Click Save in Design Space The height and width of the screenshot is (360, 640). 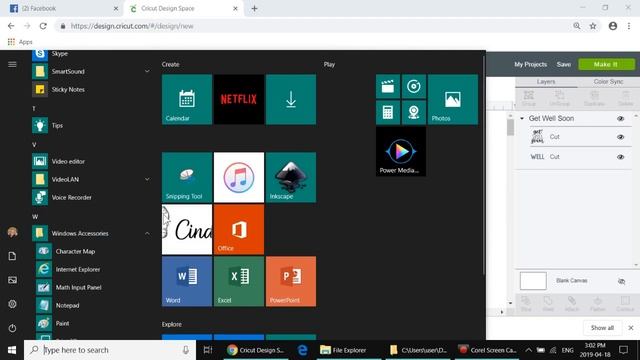tap(564, 64)
